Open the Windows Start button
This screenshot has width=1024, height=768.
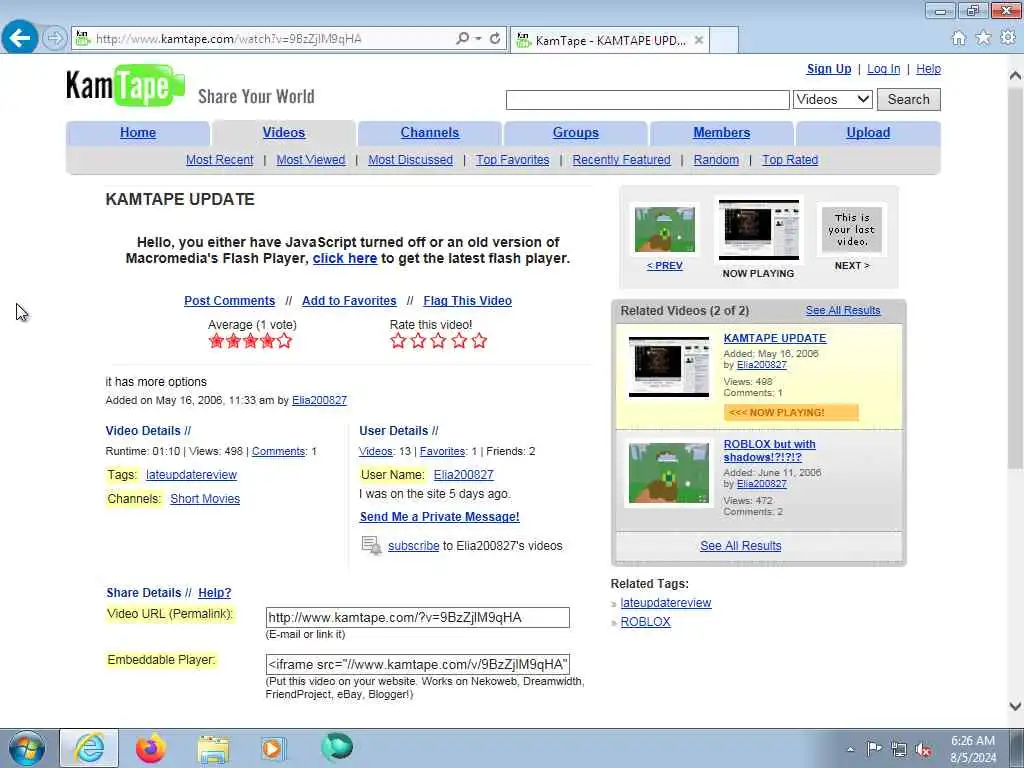27,748
